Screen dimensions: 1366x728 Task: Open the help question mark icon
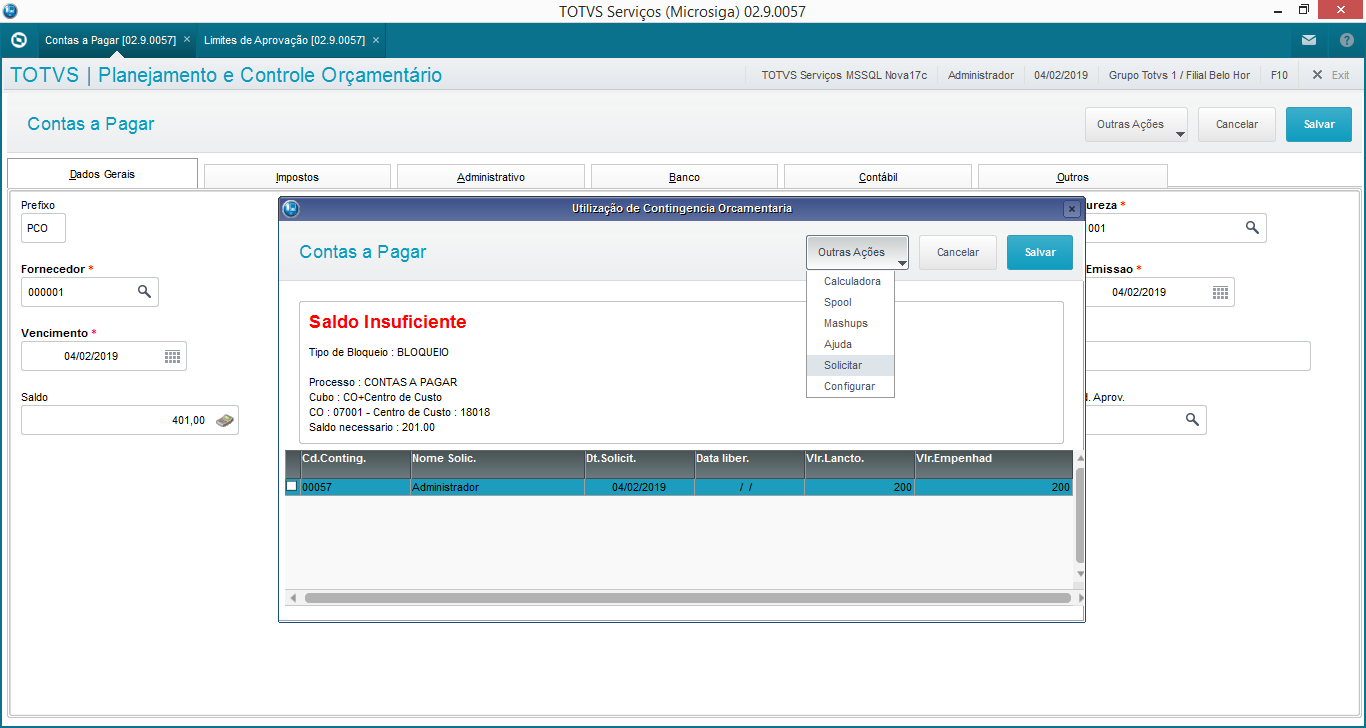(1346, 40)
